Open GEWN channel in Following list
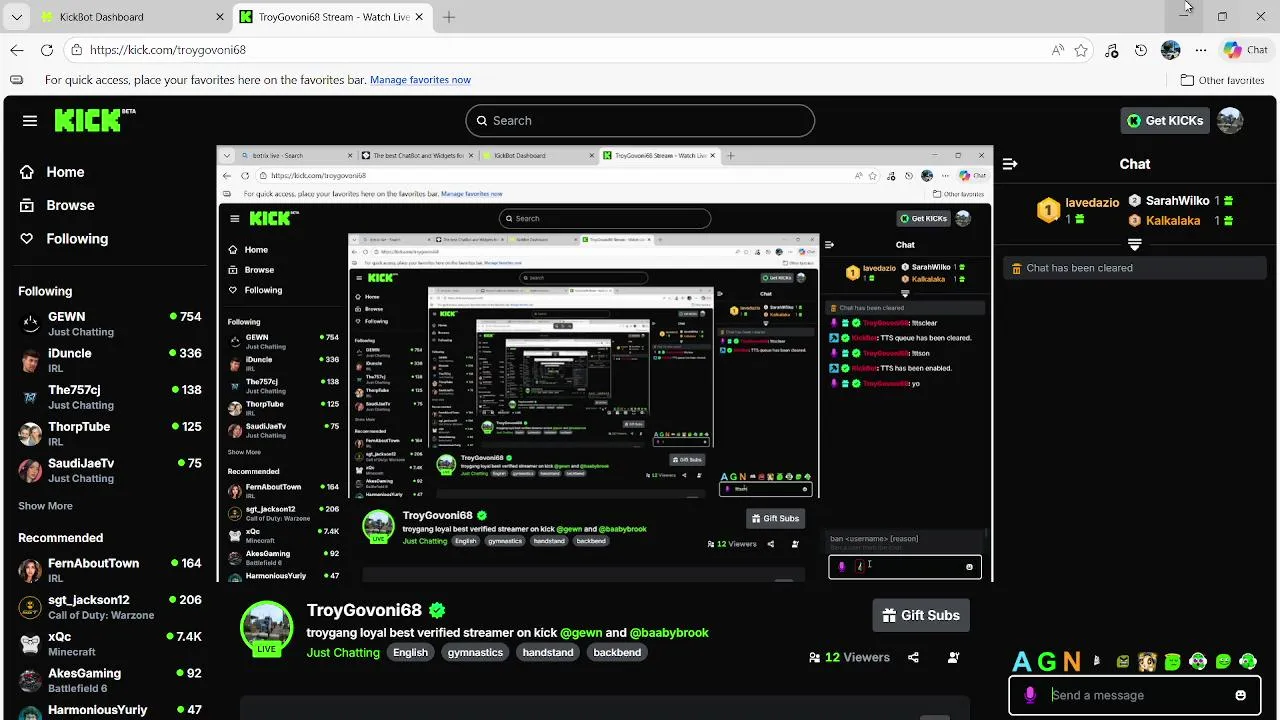Image resolution: width=1280 pixels, height=720 pixels. 110,323
